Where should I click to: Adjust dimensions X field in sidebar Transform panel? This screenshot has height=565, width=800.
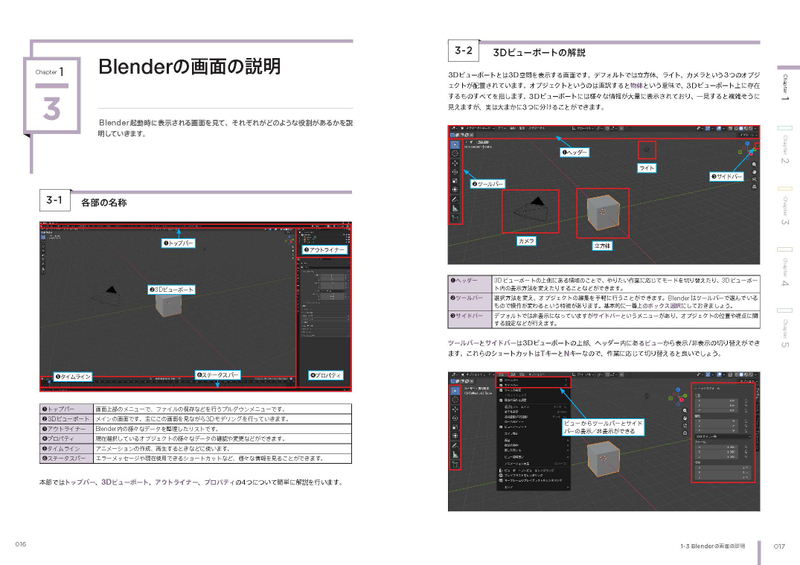[x=723, y=468]
